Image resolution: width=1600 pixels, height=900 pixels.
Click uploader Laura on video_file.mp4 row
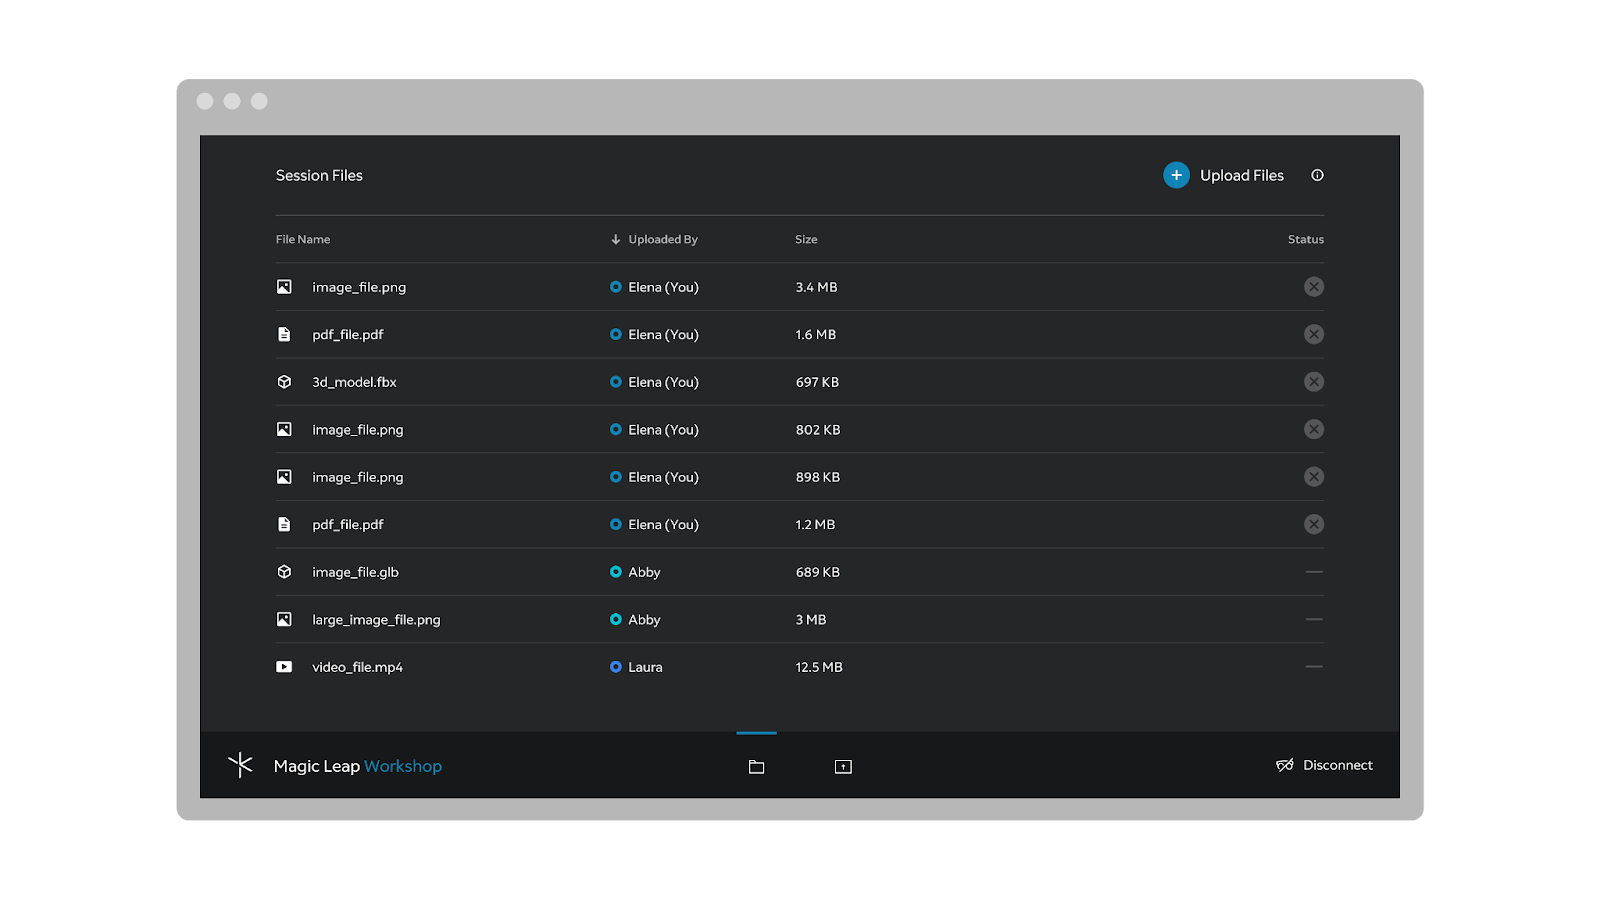645,667
